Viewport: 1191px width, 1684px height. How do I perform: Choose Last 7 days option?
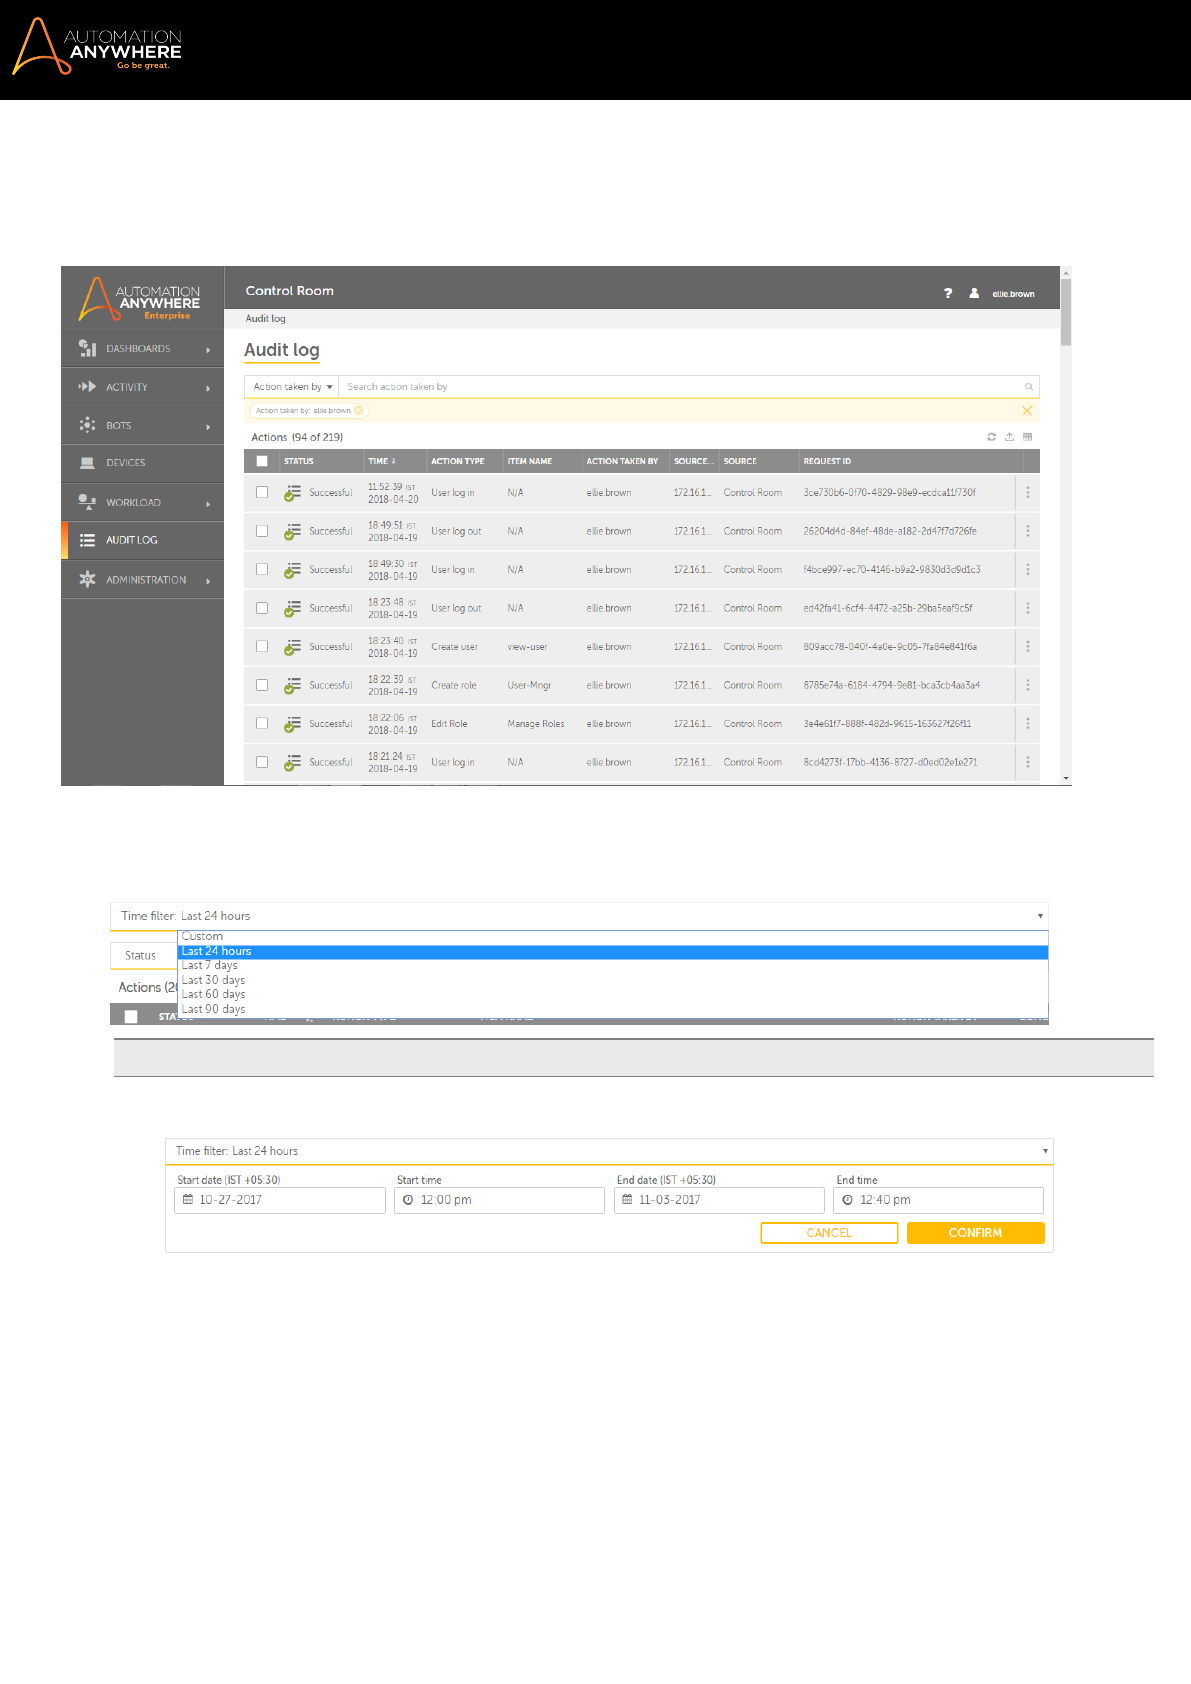click(x=613, y=966)
